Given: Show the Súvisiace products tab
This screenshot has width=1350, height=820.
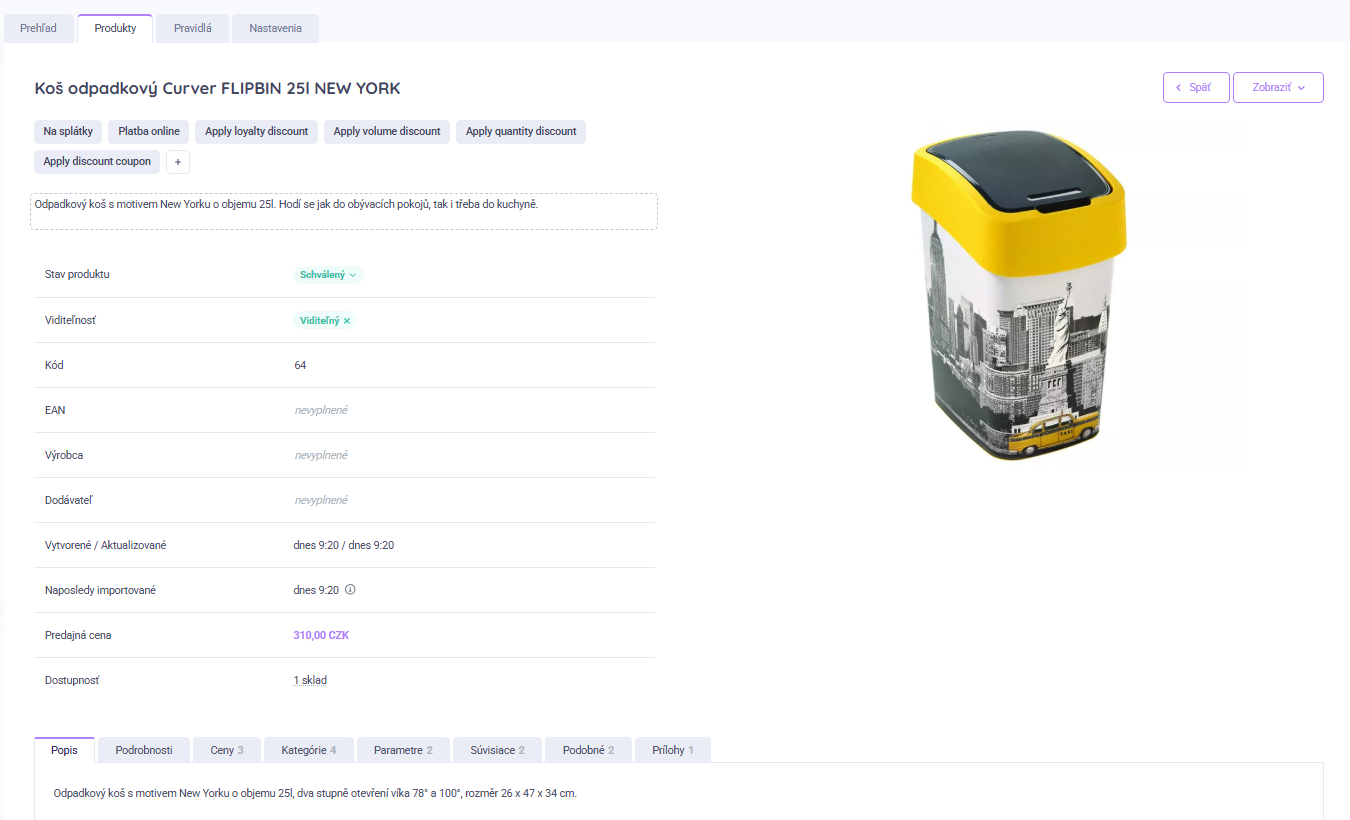Looking at the screenshot, I should [497, 750].
